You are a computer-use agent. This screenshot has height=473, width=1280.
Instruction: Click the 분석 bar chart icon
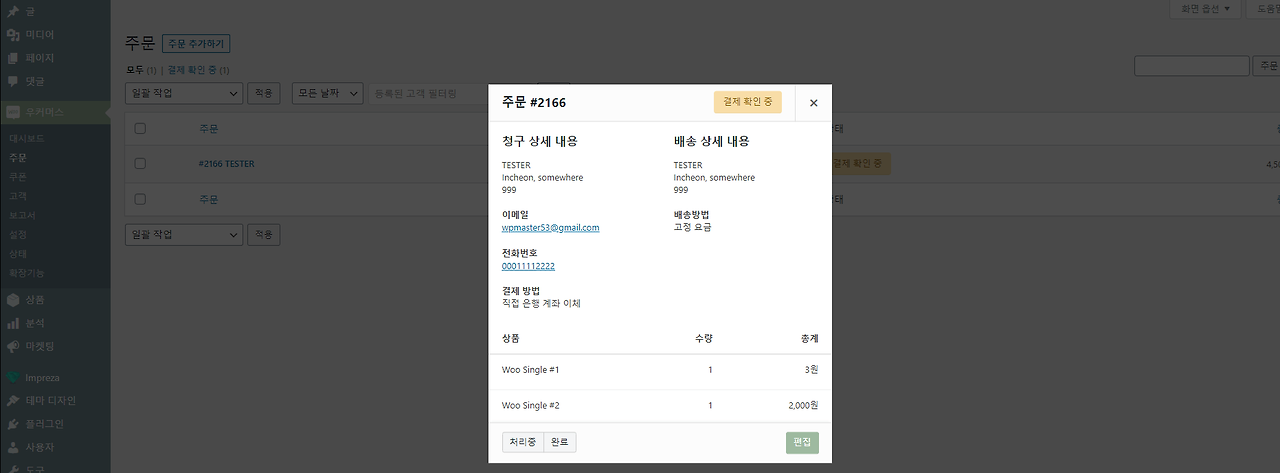(13, 323)
